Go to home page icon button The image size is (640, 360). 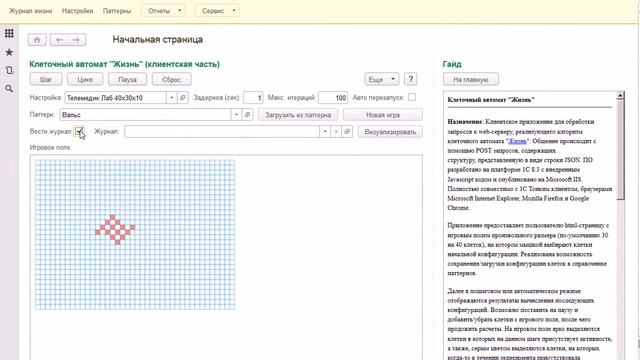37,40
